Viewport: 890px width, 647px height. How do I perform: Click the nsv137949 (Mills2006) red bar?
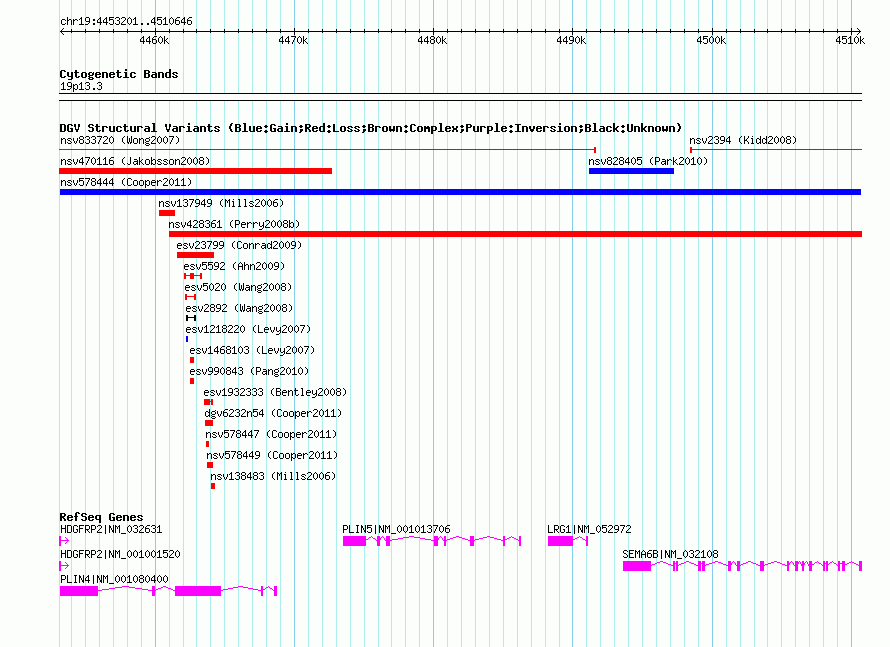click(167, 213)
